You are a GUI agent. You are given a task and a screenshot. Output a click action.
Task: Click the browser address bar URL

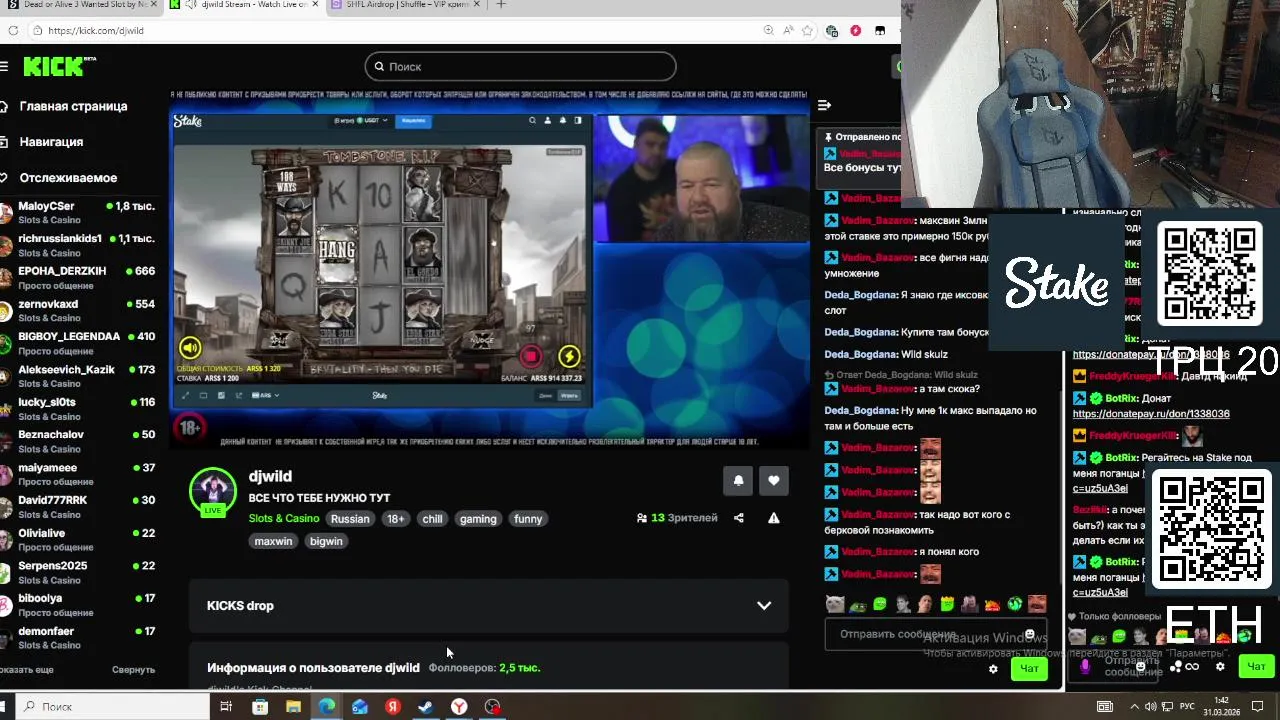pos(96,31)
